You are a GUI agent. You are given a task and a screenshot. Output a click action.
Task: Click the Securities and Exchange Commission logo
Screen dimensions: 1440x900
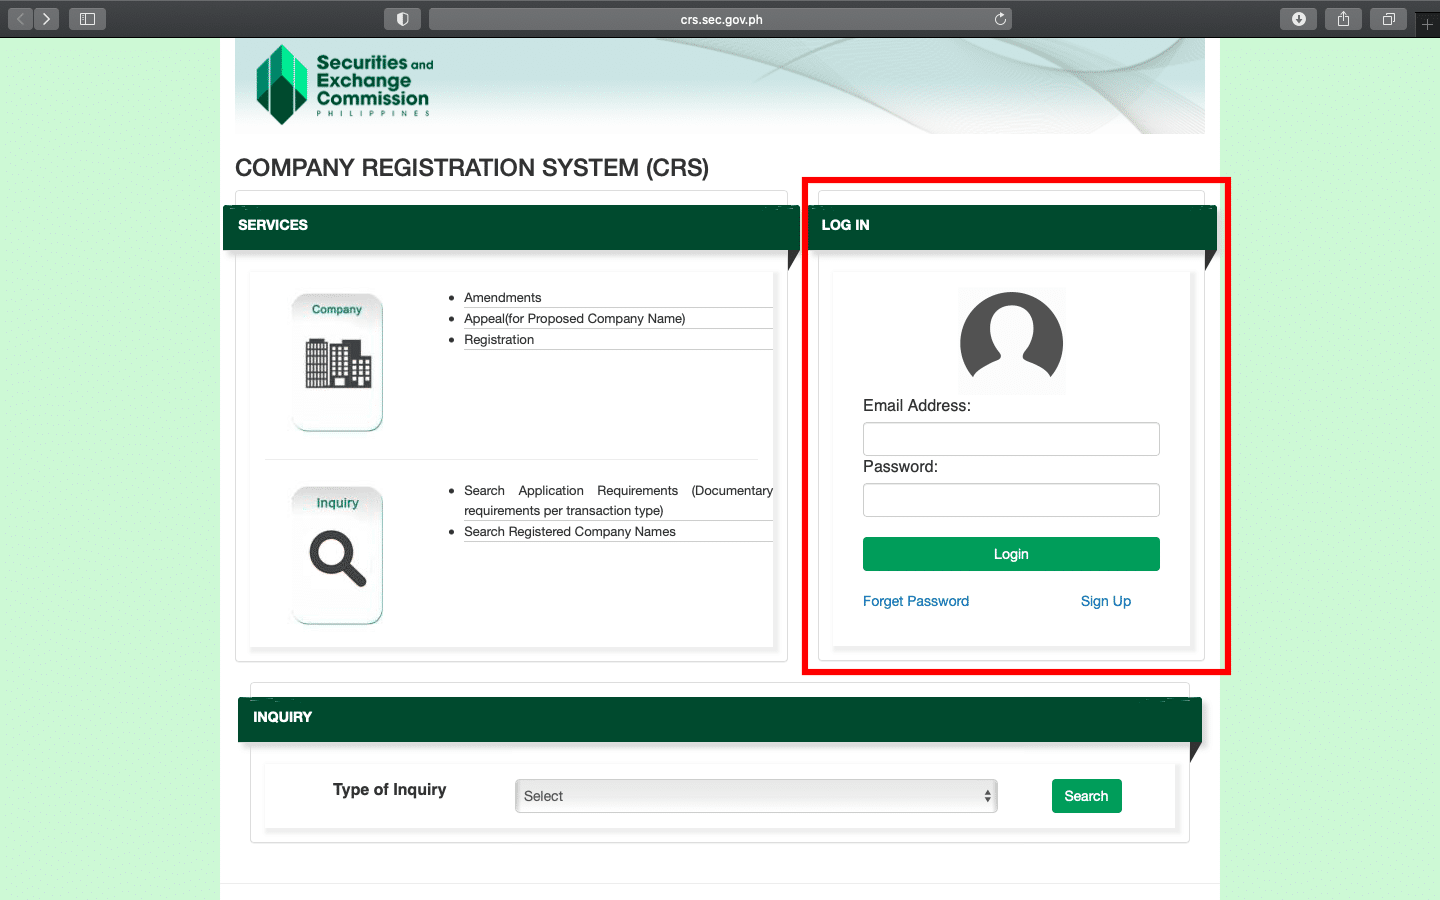(x=343, y=85)
